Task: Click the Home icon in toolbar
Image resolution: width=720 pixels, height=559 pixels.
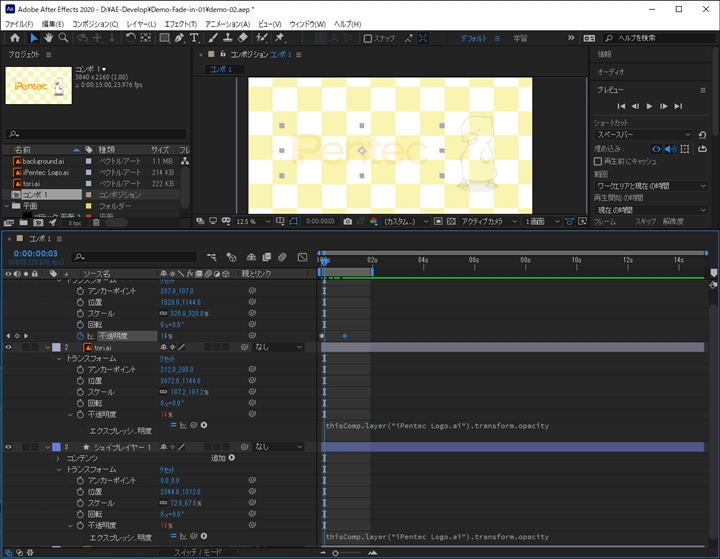Action: click(x=14, y=38)
